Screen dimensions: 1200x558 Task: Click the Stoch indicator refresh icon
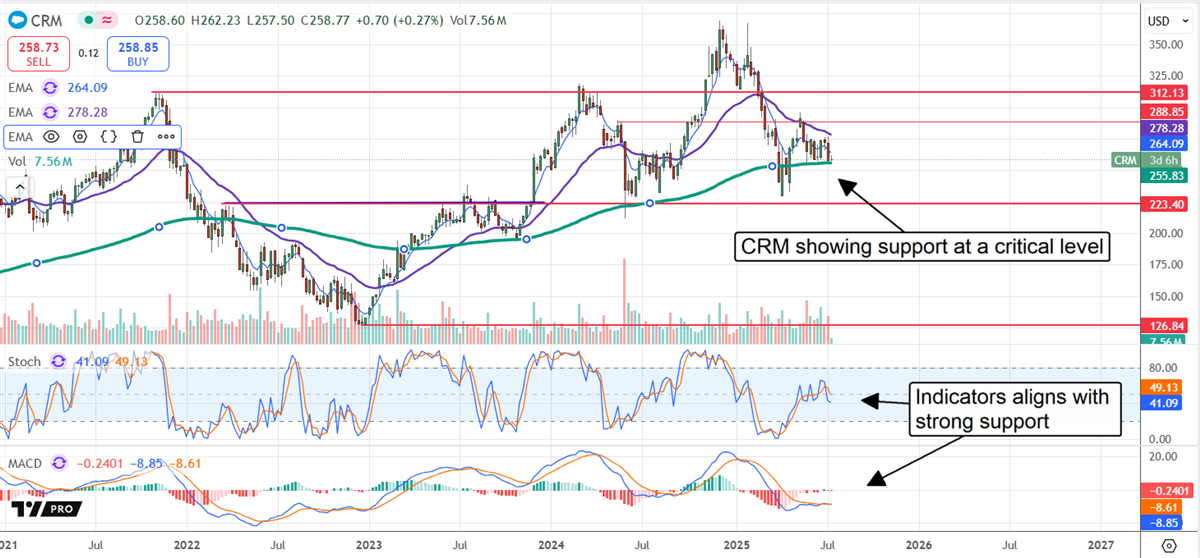58,361
